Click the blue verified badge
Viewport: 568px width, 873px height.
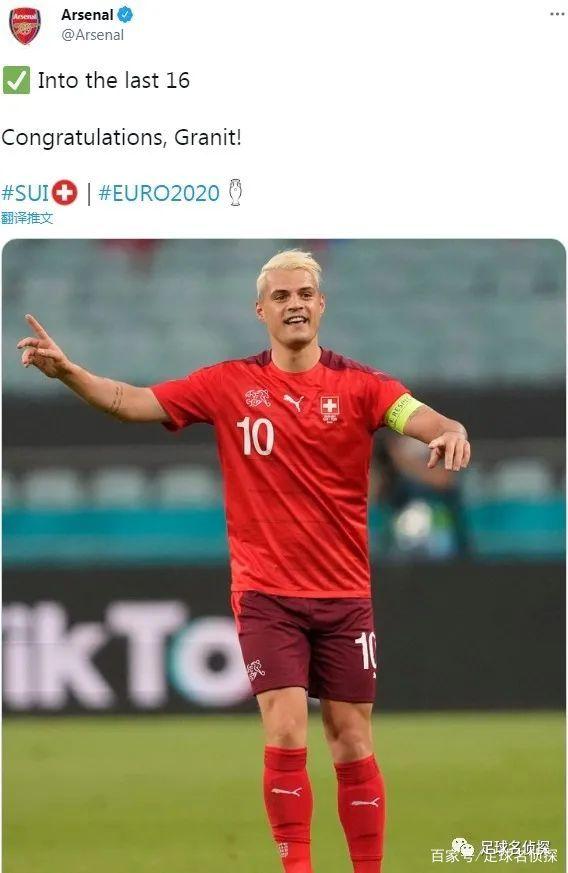point(125,15)
